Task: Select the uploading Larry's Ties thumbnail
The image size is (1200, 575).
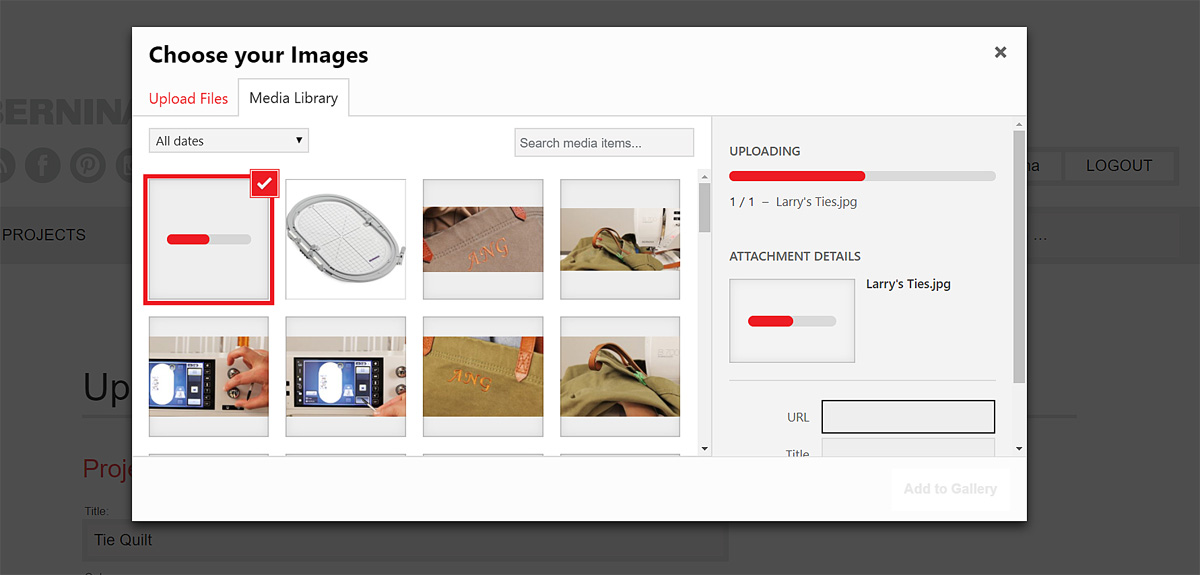Action: click(x=208, y=239)
